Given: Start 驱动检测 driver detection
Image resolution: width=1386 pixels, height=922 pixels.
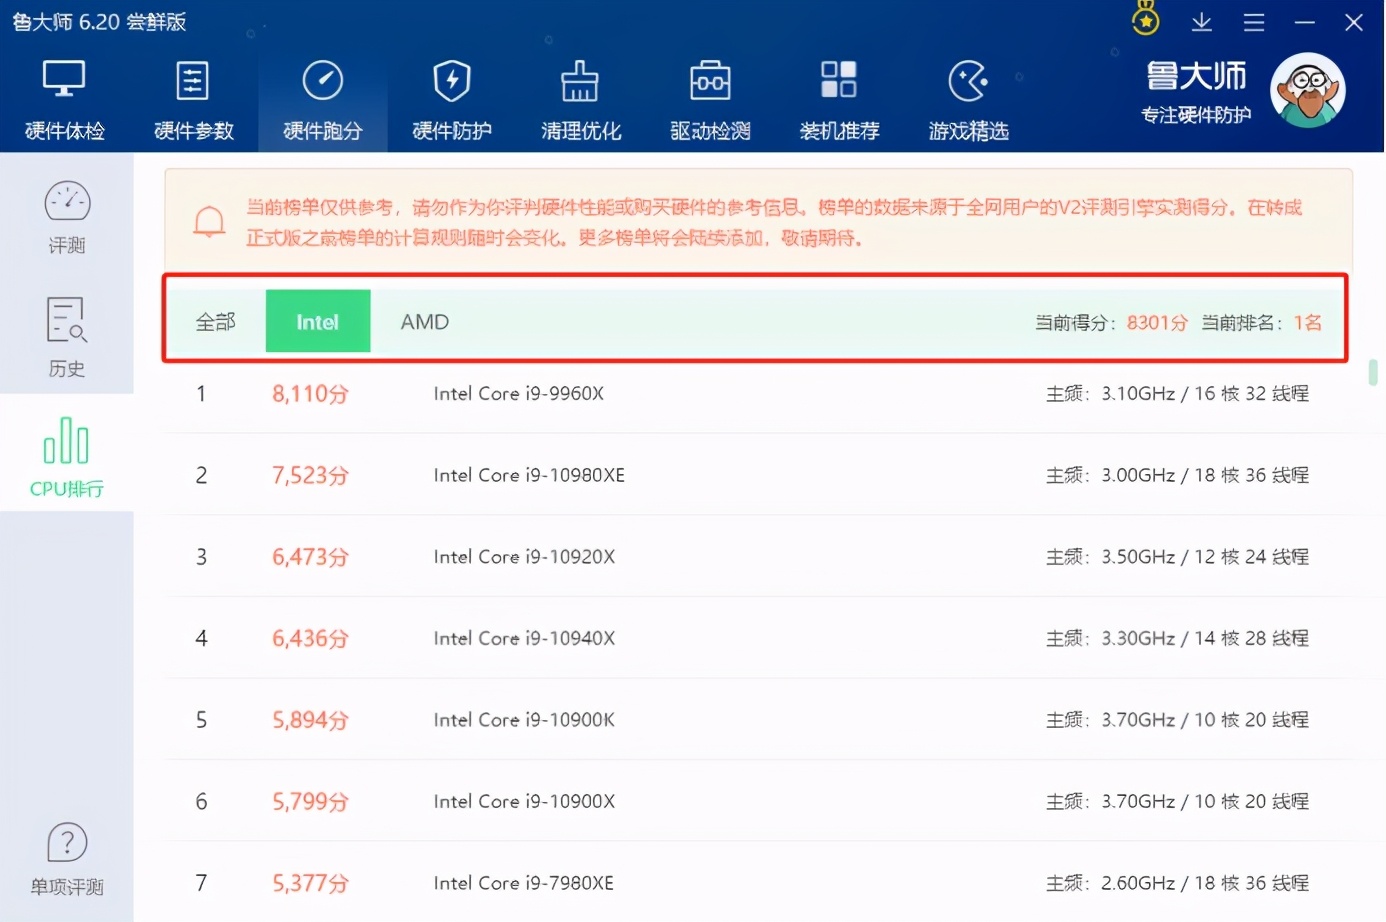Looking at the screenshot, I should (x=709, y=98).
